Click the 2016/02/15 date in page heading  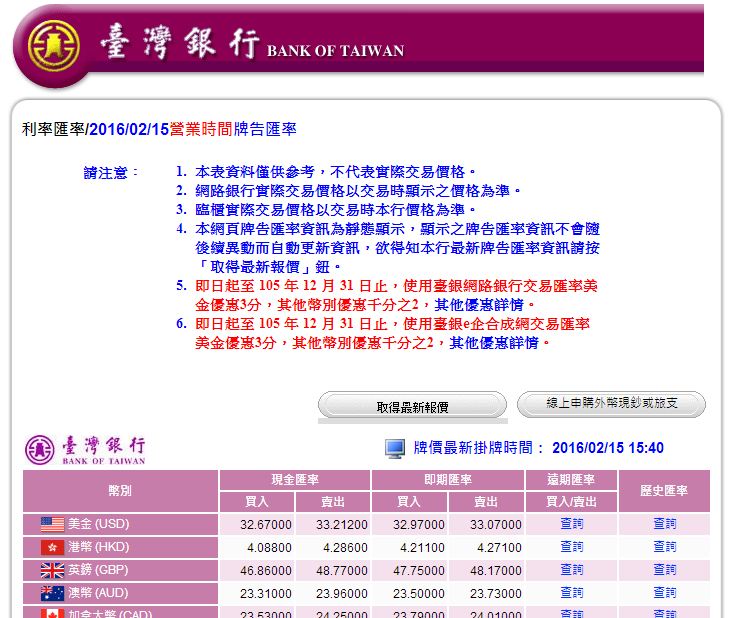pos(129,129)
